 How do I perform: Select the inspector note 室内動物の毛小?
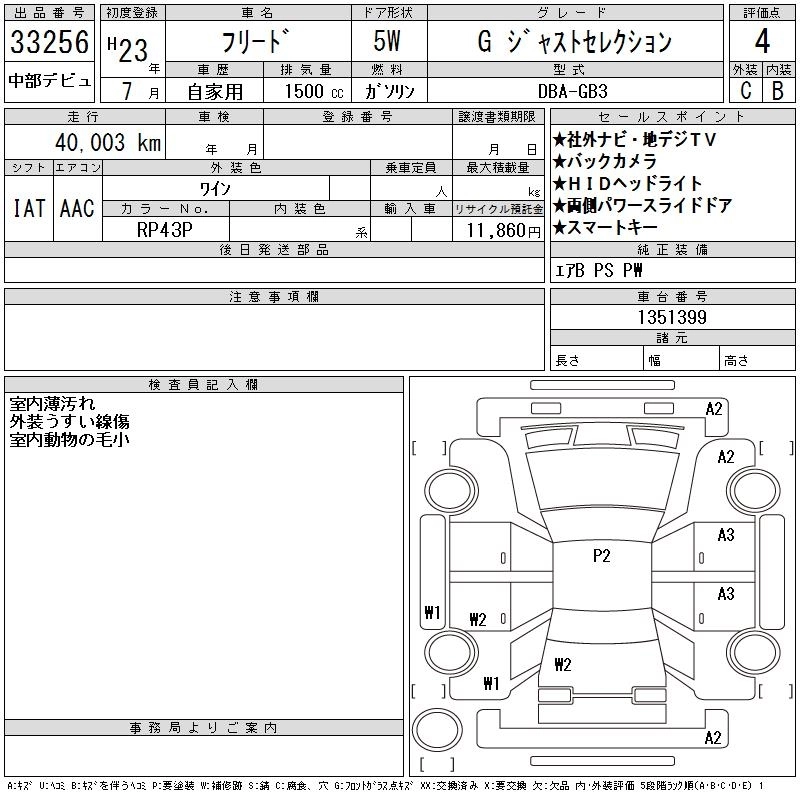69,439
